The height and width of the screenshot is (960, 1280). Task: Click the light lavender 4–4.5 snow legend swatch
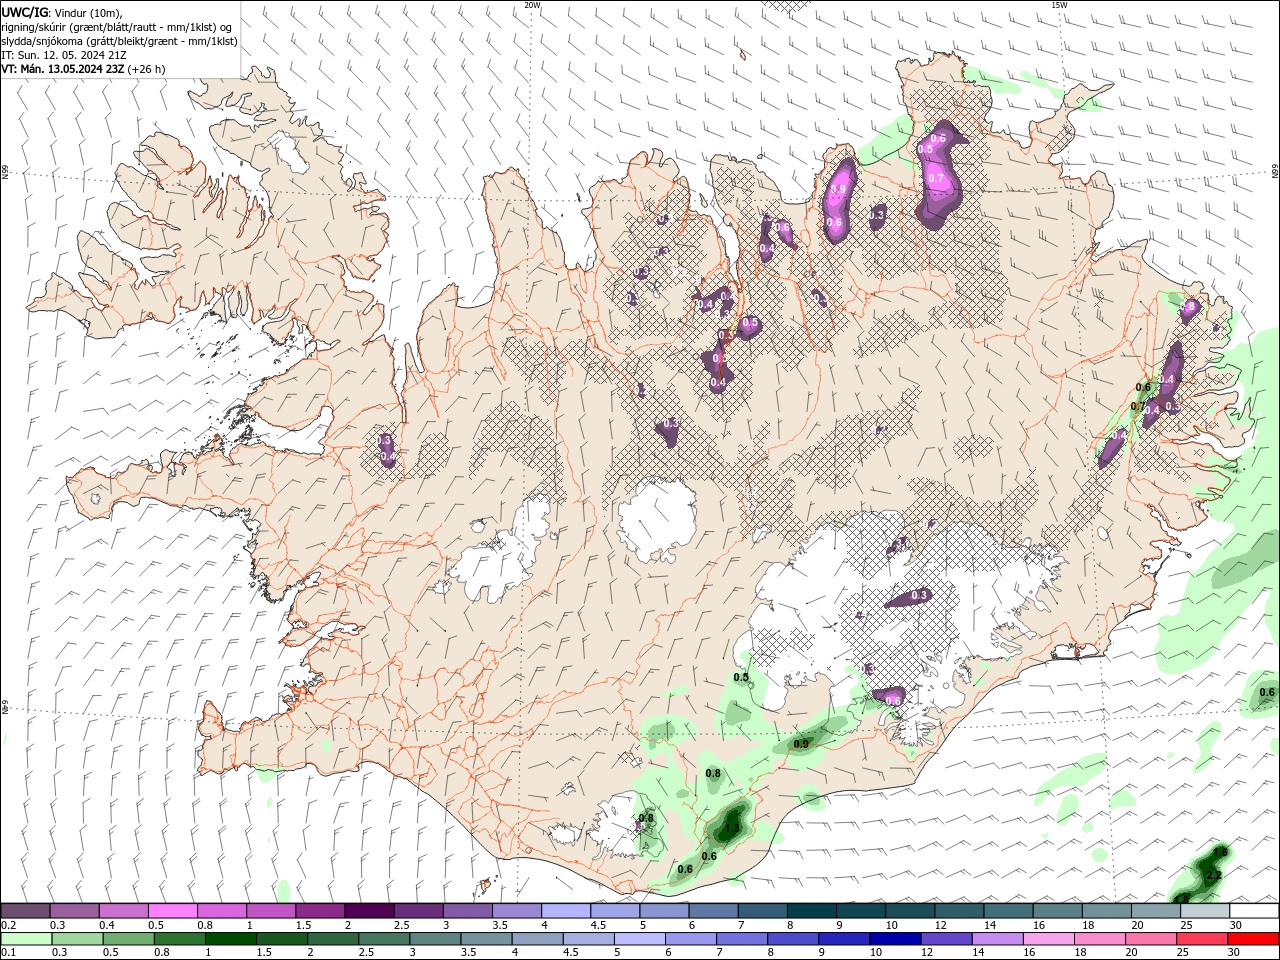coord(565,910)
